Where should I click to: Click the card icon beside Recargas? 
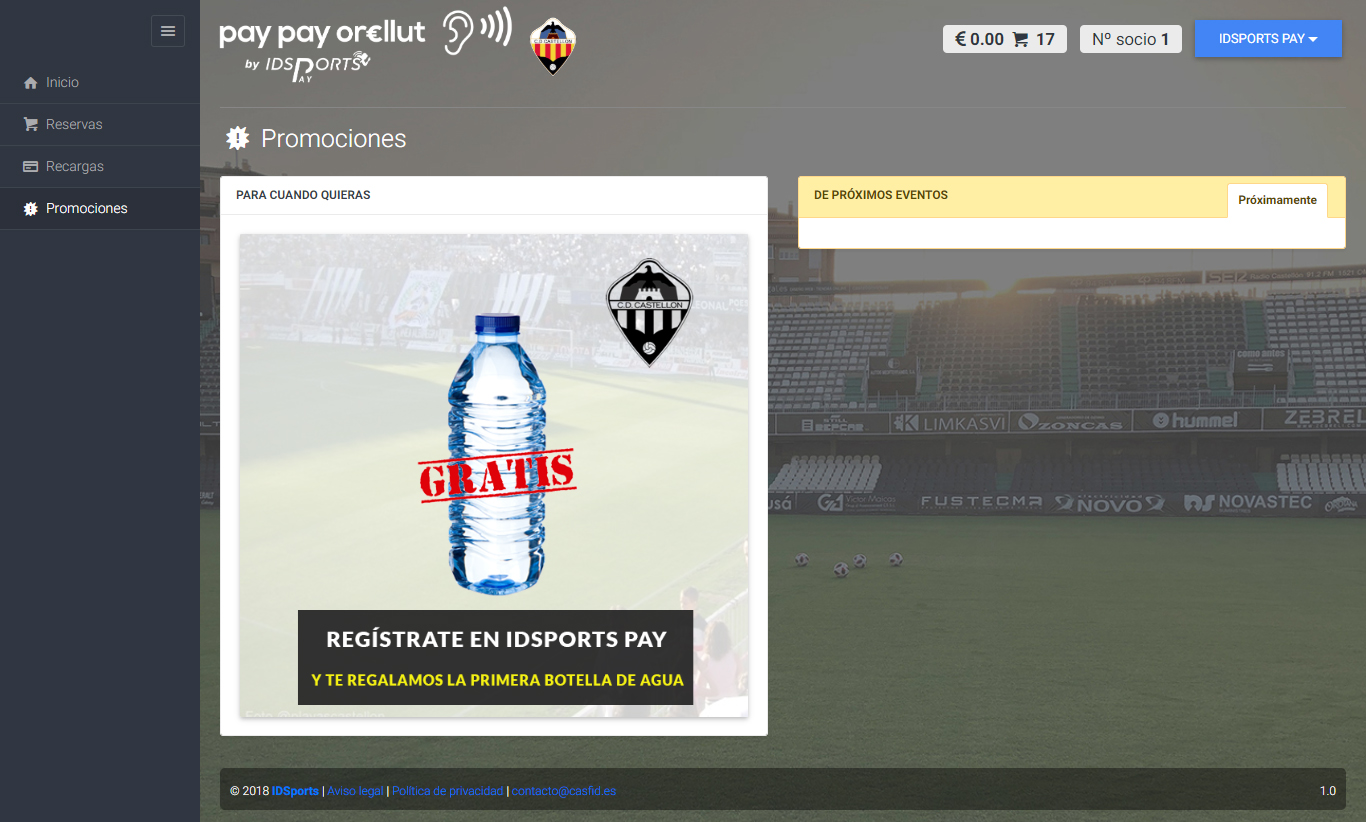[x=30, y=166]
